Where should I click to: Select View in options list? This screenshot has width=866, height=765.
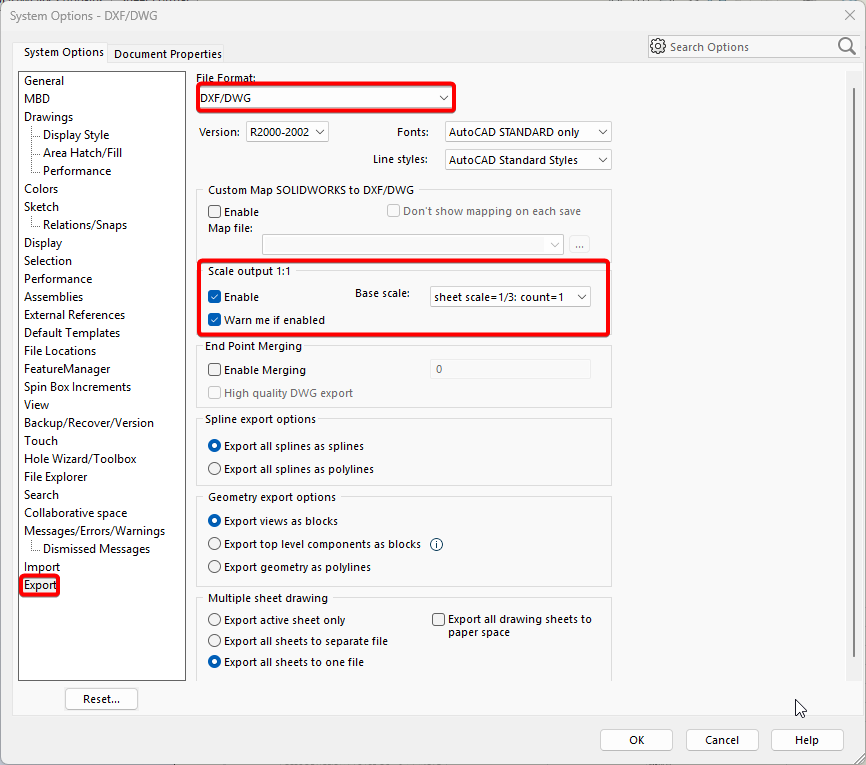point(36,405)
